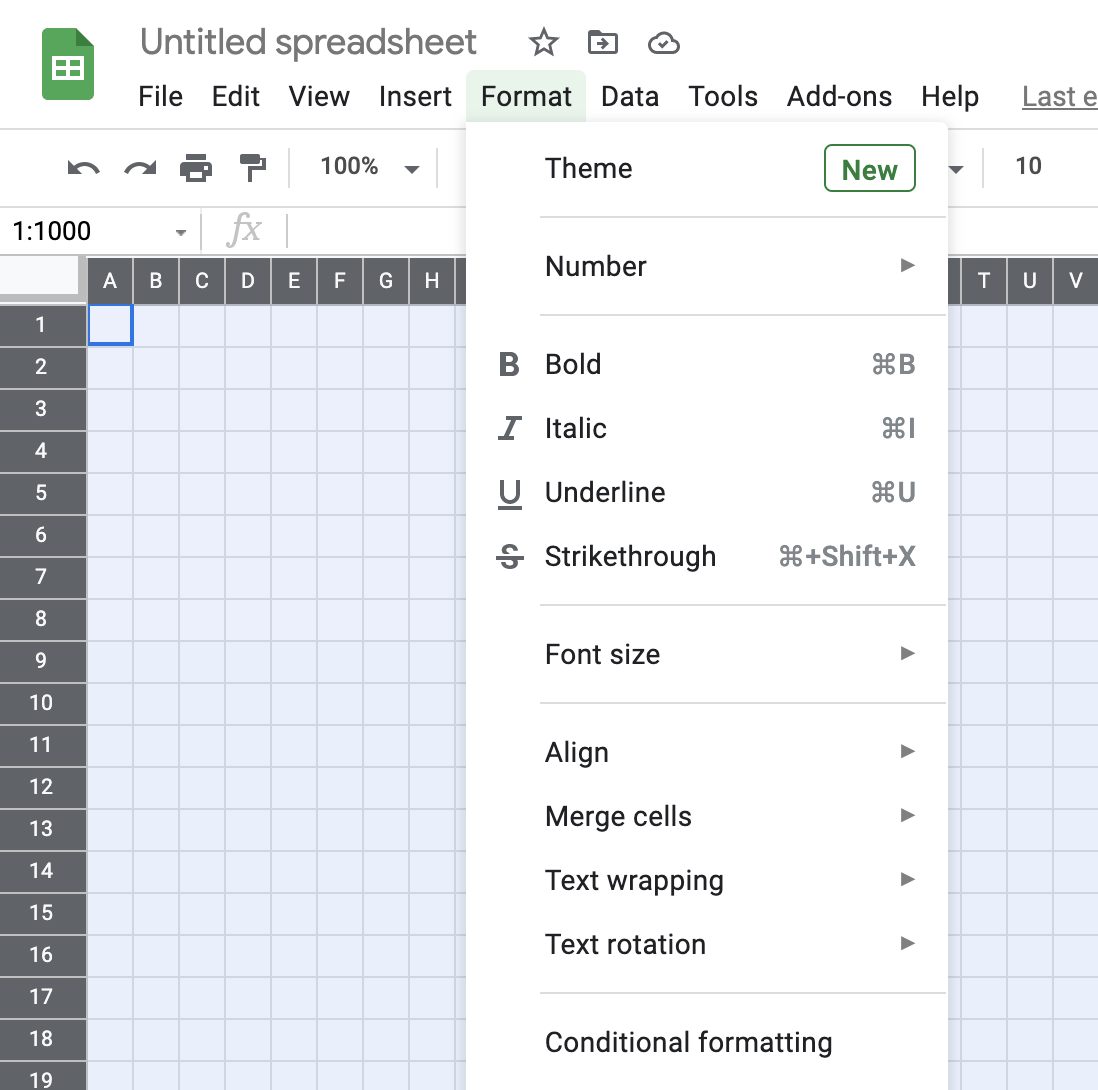
Task: Open the Print icon
Action: click(196, 167)
